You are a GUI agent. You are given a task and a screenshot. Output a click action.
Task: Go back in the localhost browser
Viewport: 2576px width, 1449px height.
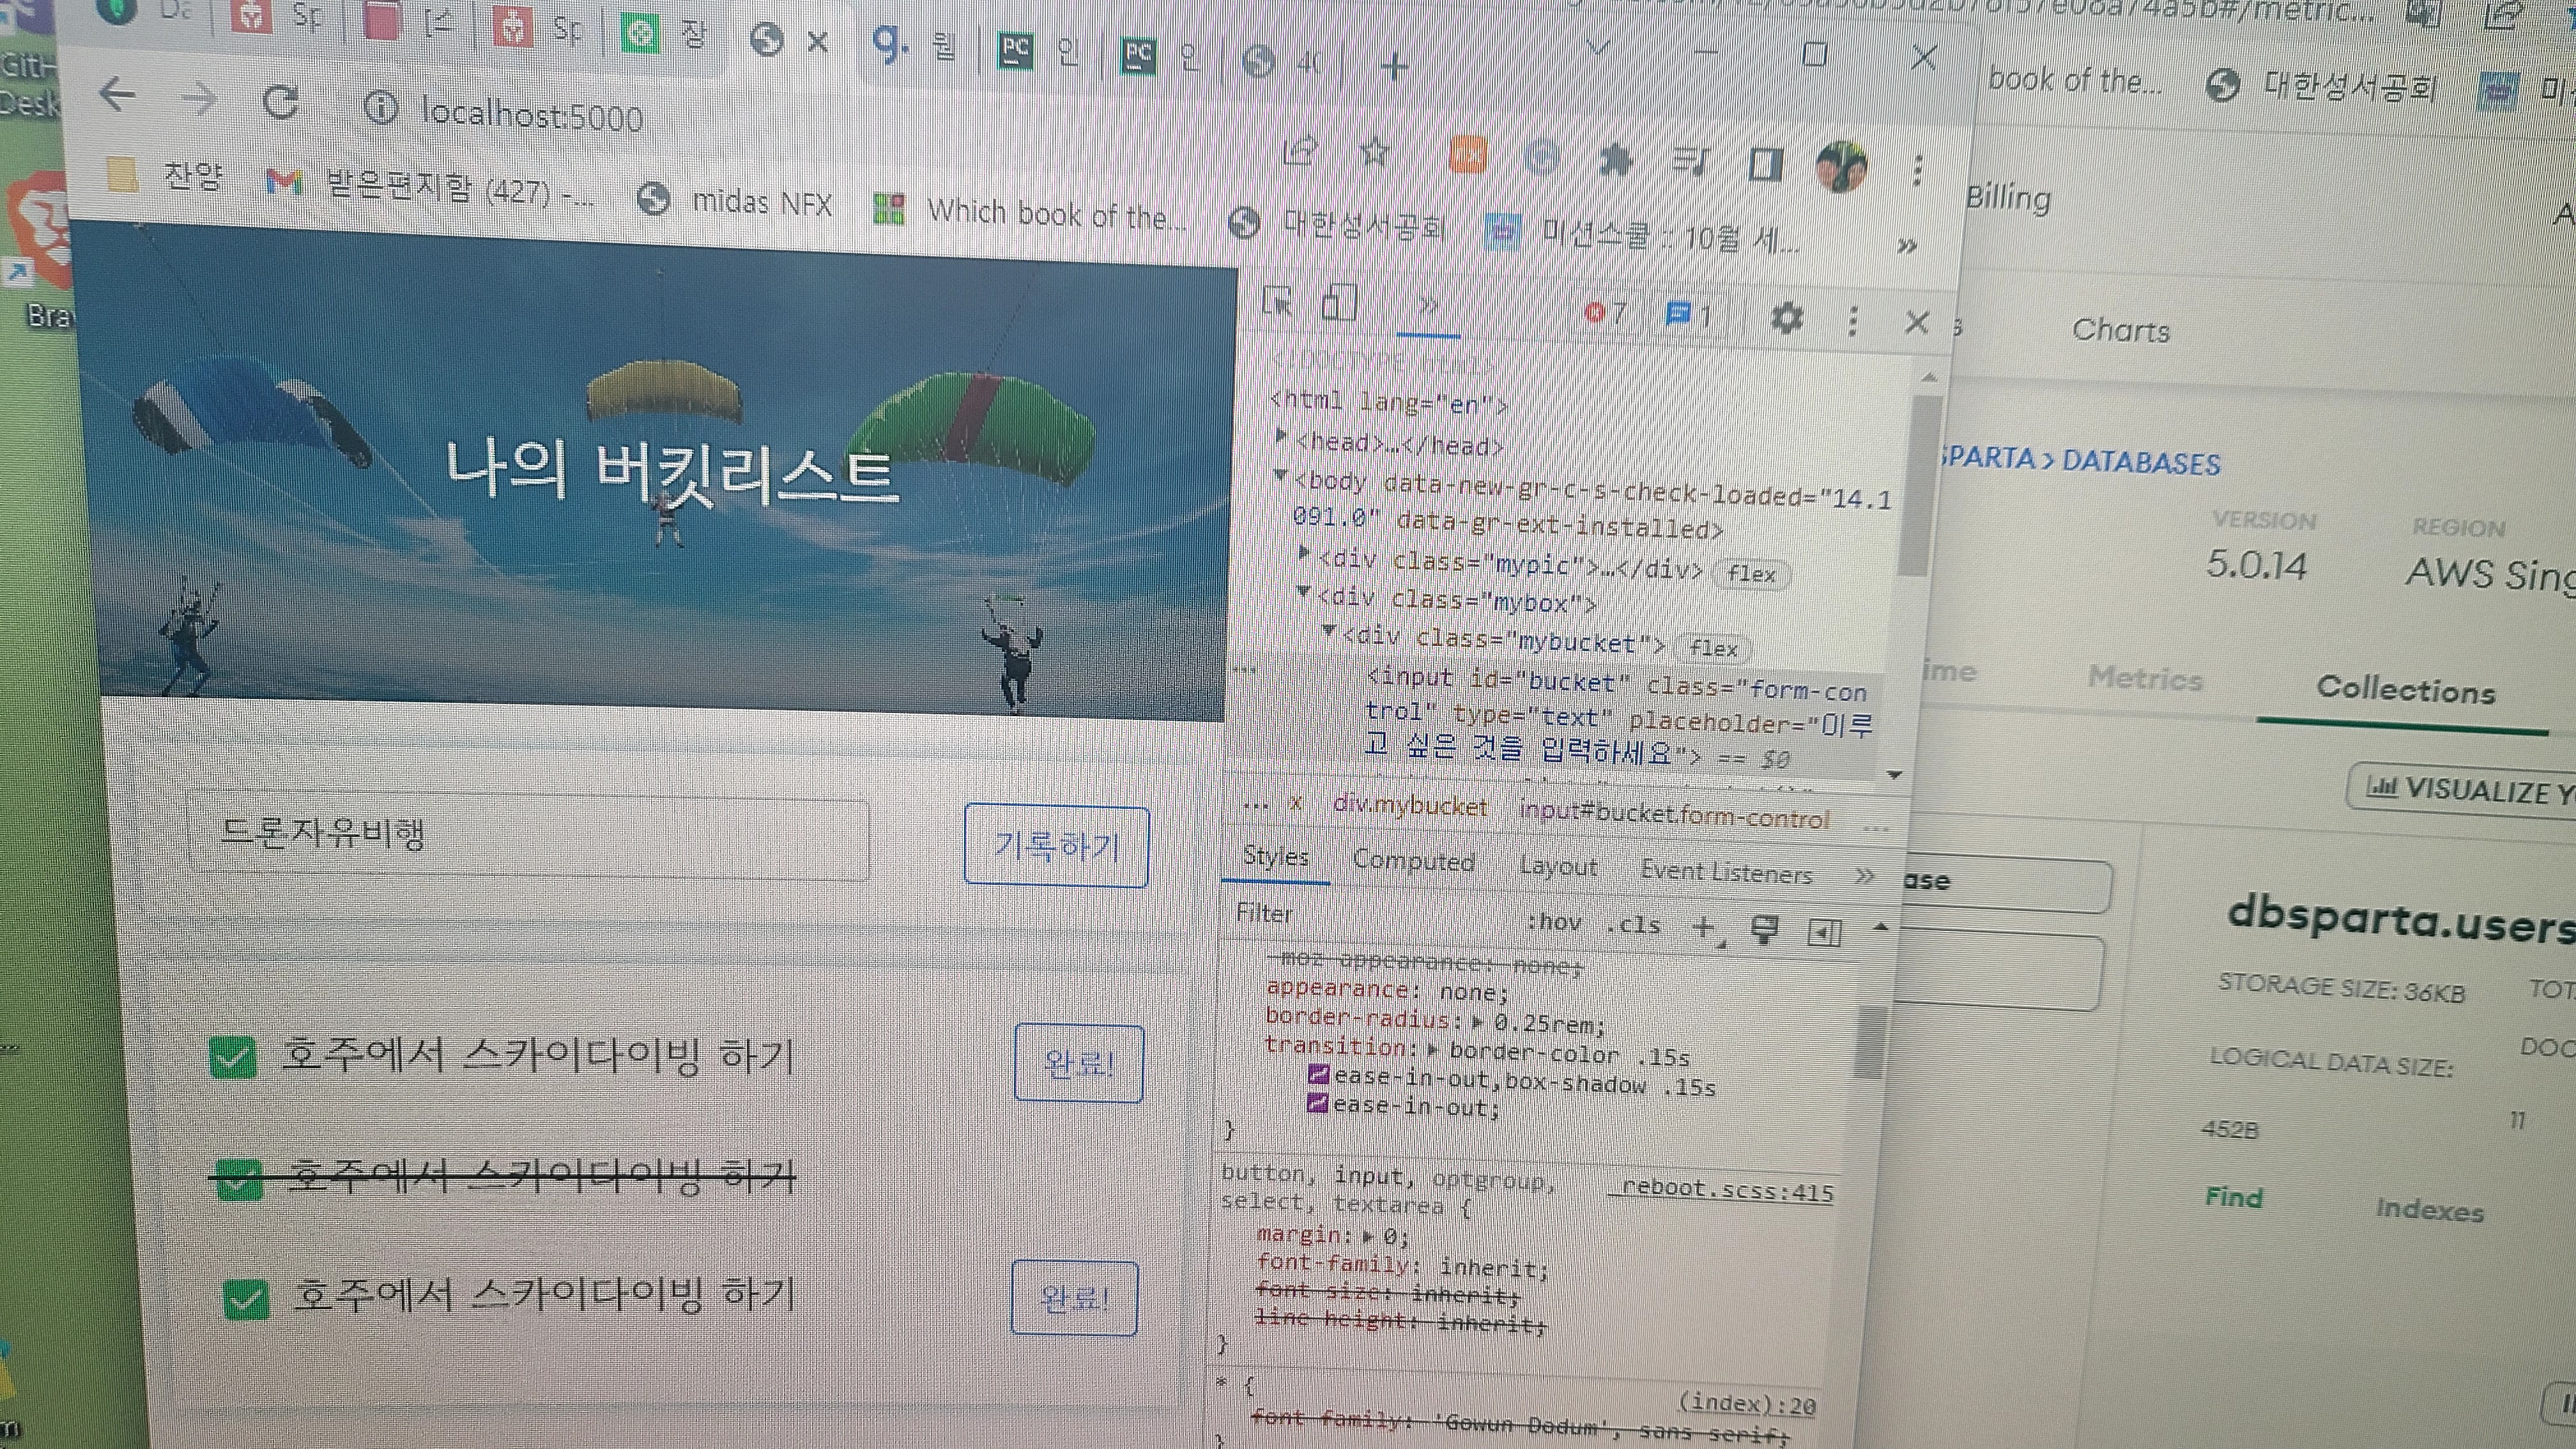pos(118,95)
